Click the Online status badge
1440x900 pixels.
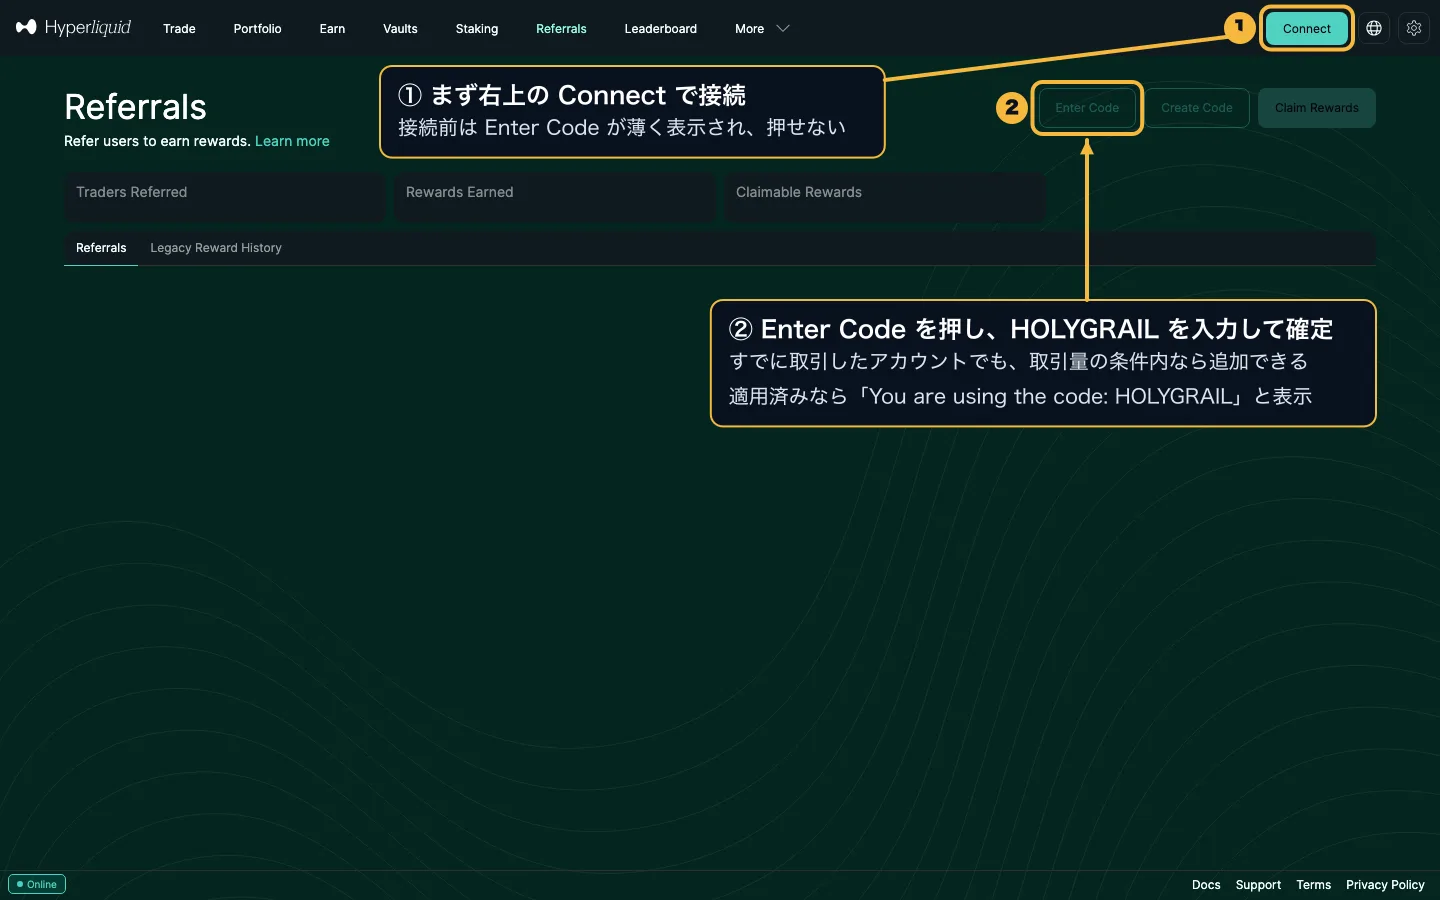pyautogui.click(x=37, y=884)
